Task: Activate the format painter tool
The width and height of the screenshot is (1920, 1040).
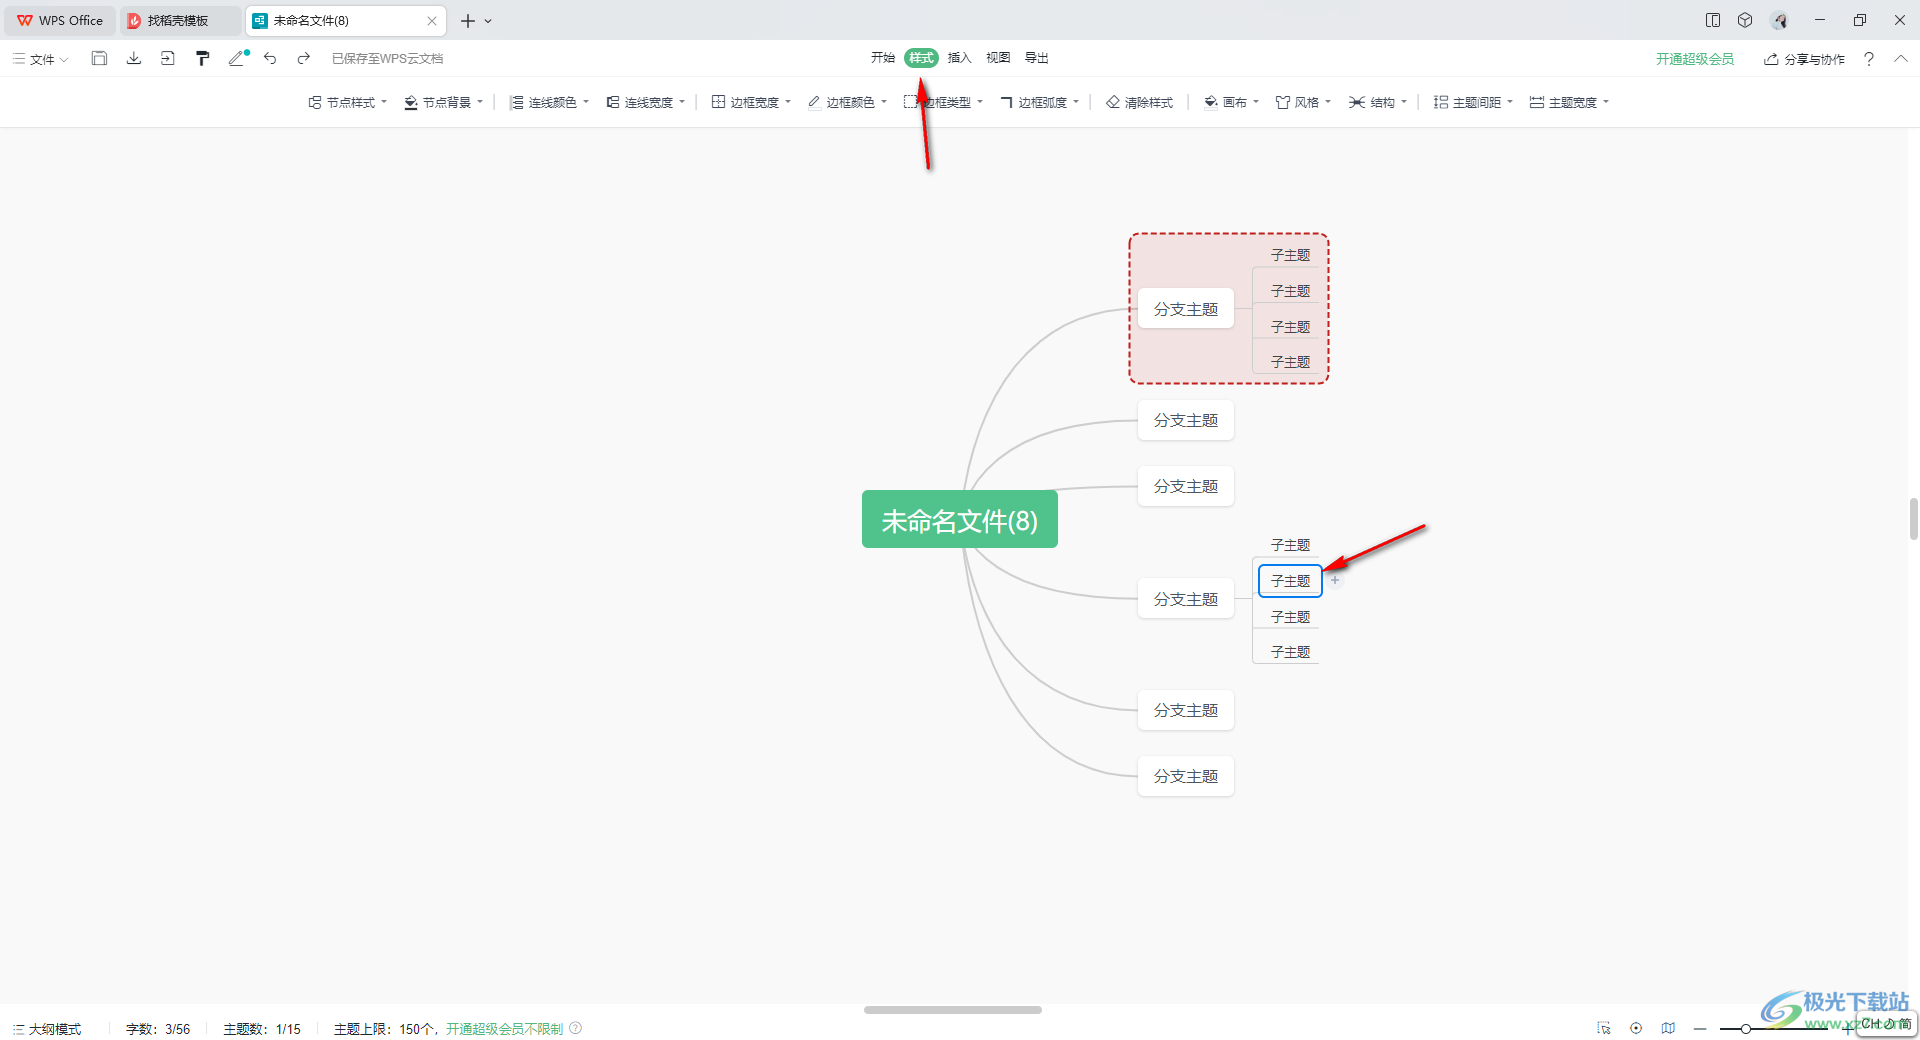Action: [x=202, y=58]
